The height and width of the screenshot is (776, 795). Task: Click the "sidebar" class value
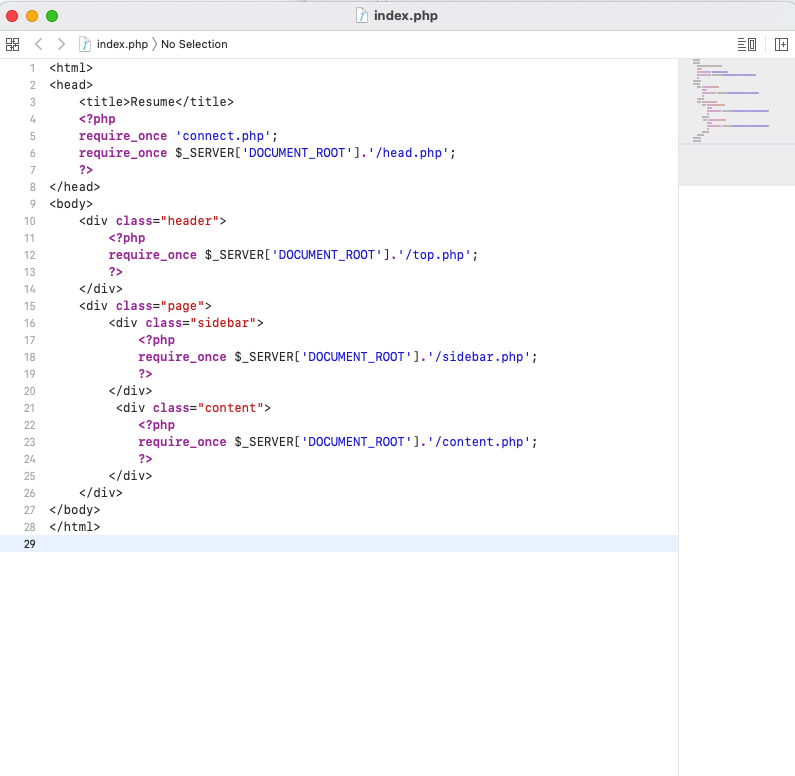click(223, 323)
